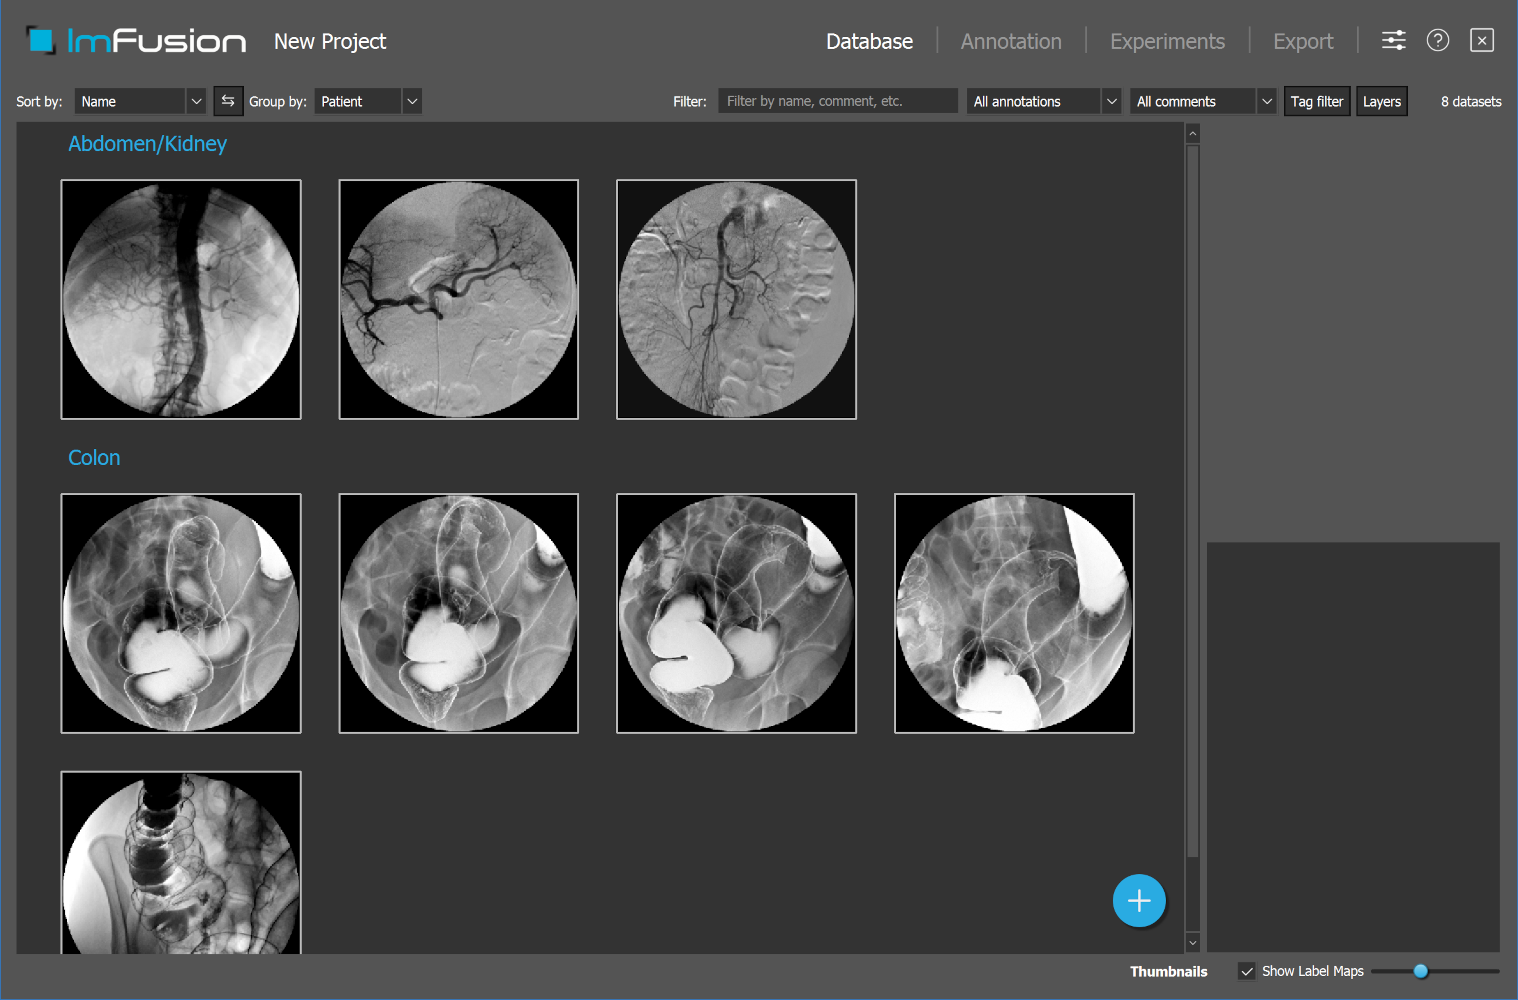Viewport: 1518px width, 1000px height.
Task: Open the Sort by Name dropdown
Action: point(140,101)
